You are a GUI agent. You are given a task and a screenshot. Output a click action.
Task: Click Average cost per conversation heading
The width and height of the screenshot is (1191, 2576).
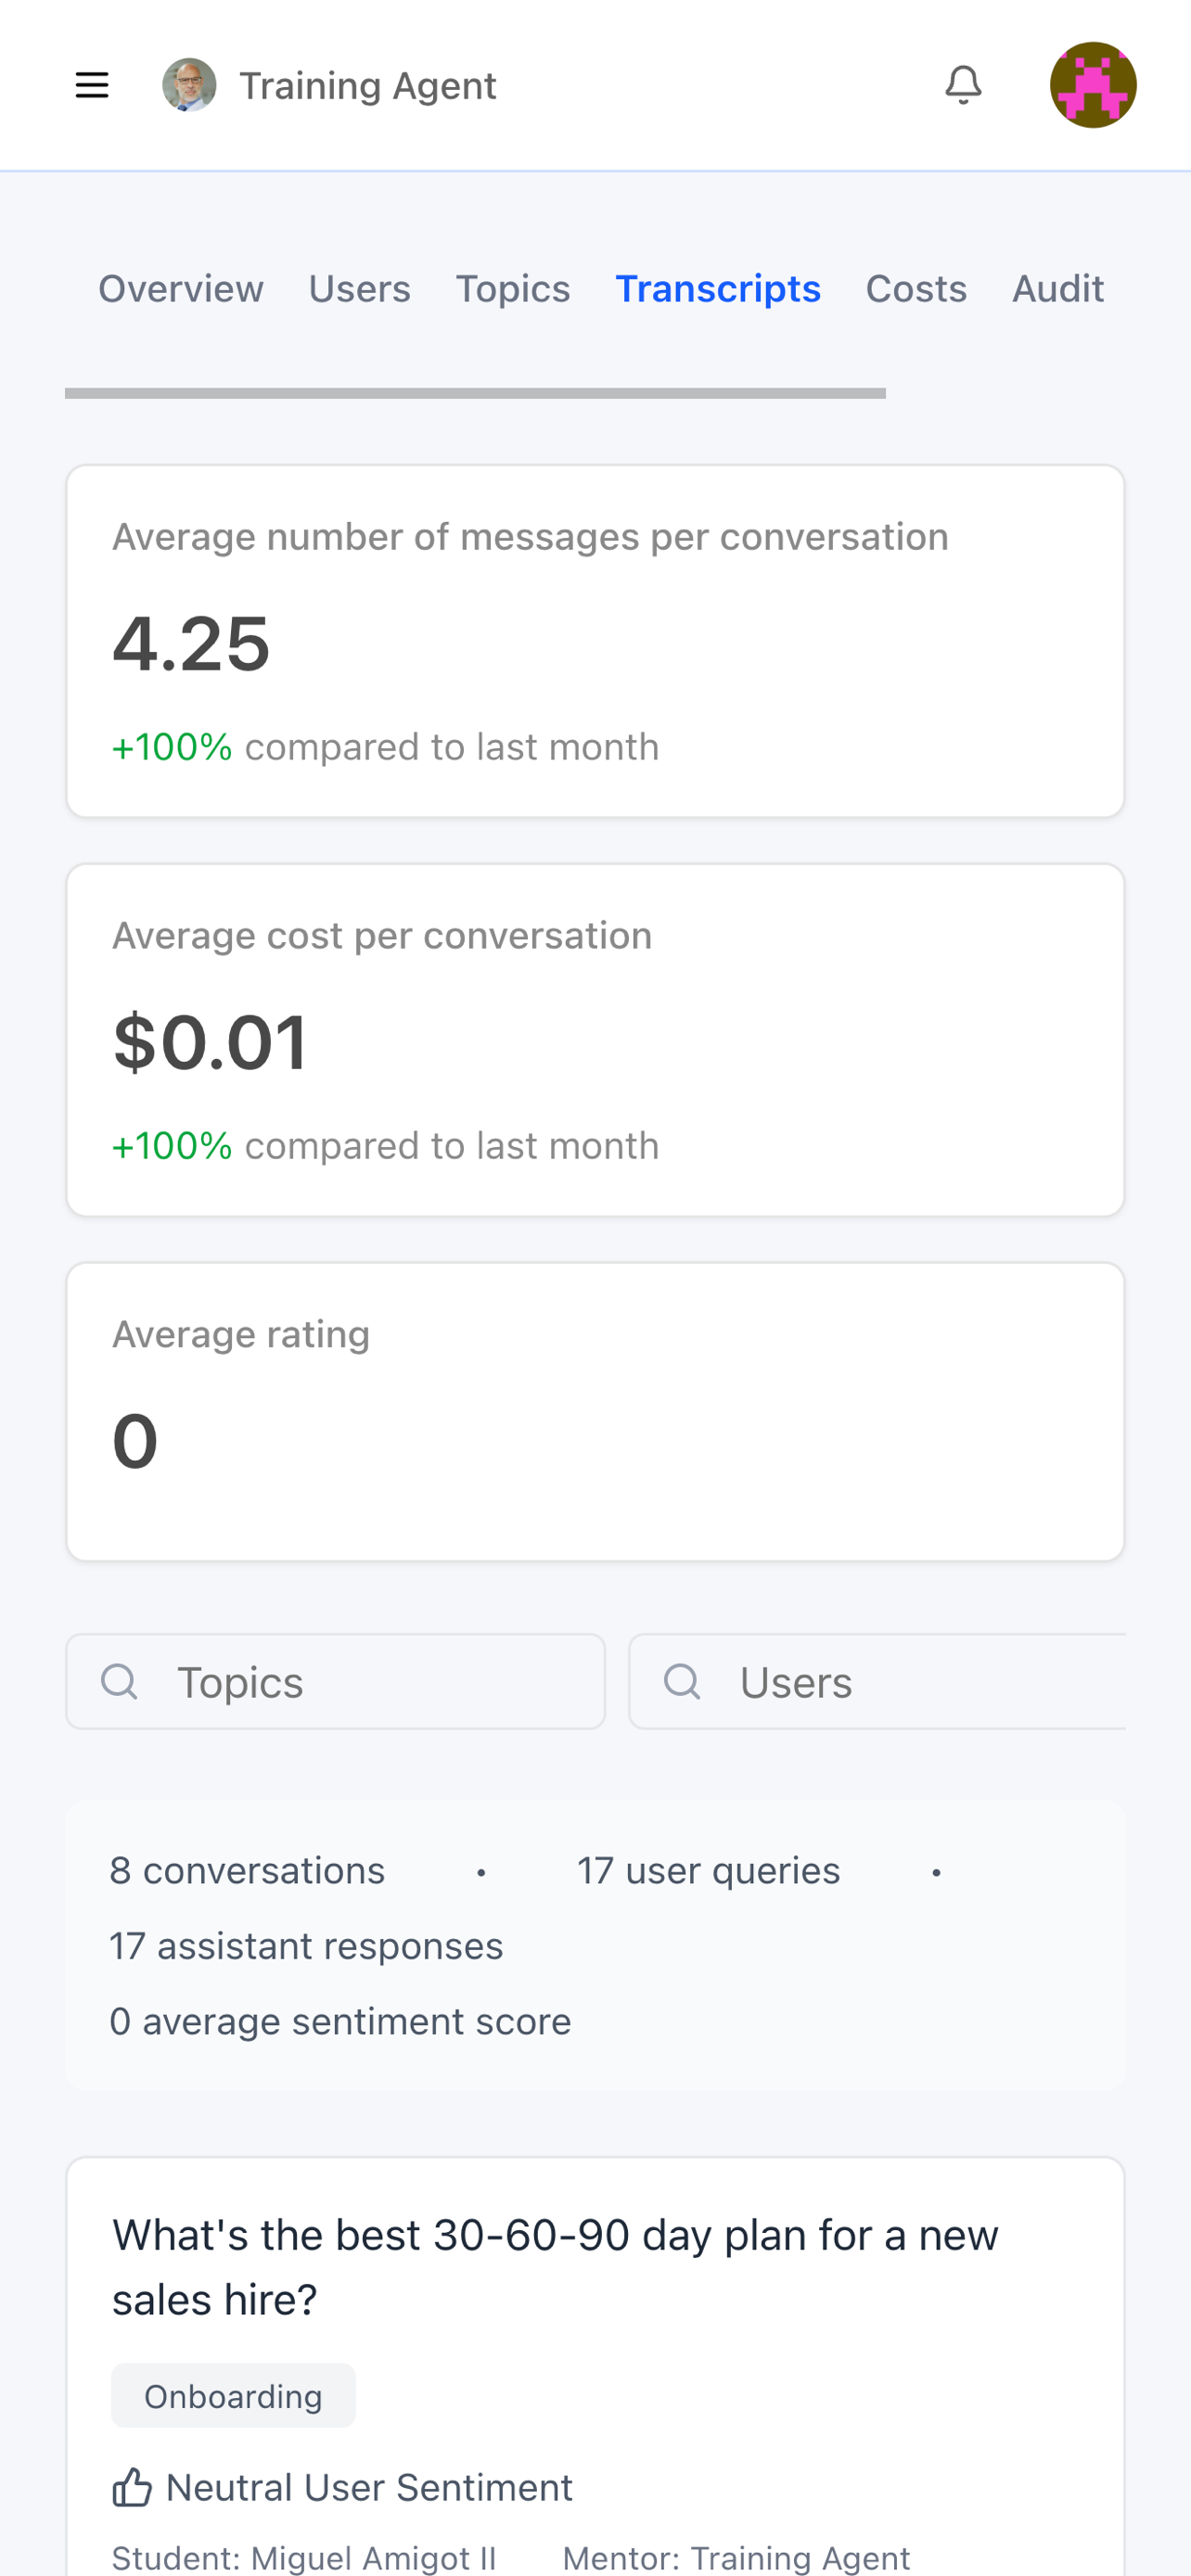click(382, 936)
